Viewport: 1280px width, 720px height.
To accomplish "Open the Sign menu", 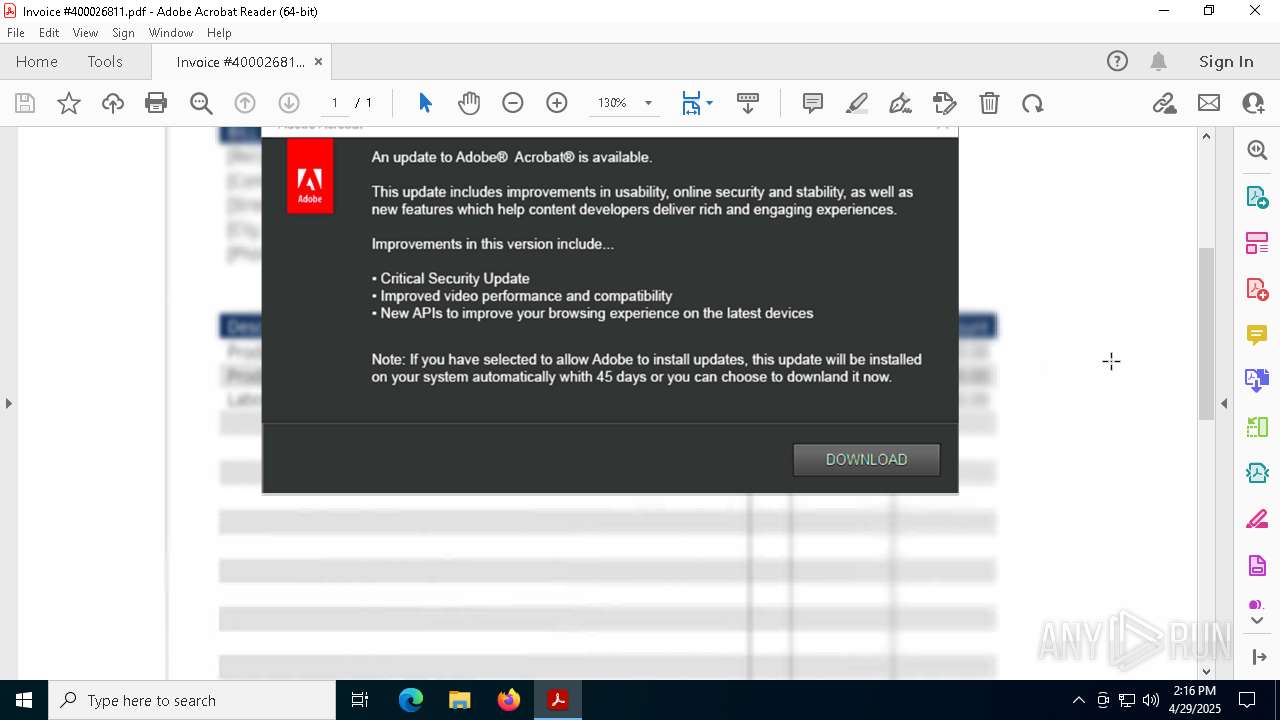I will tap(124, 33).
